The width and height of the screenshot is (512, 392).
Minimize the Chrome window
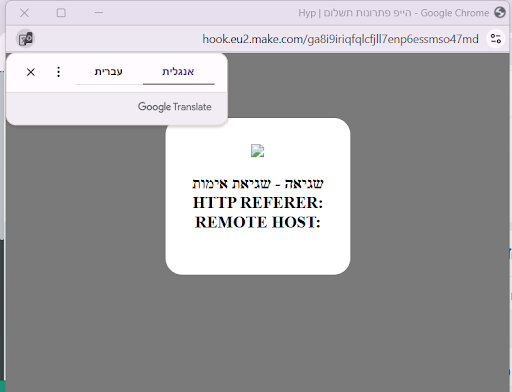click(x=99, y=13)
